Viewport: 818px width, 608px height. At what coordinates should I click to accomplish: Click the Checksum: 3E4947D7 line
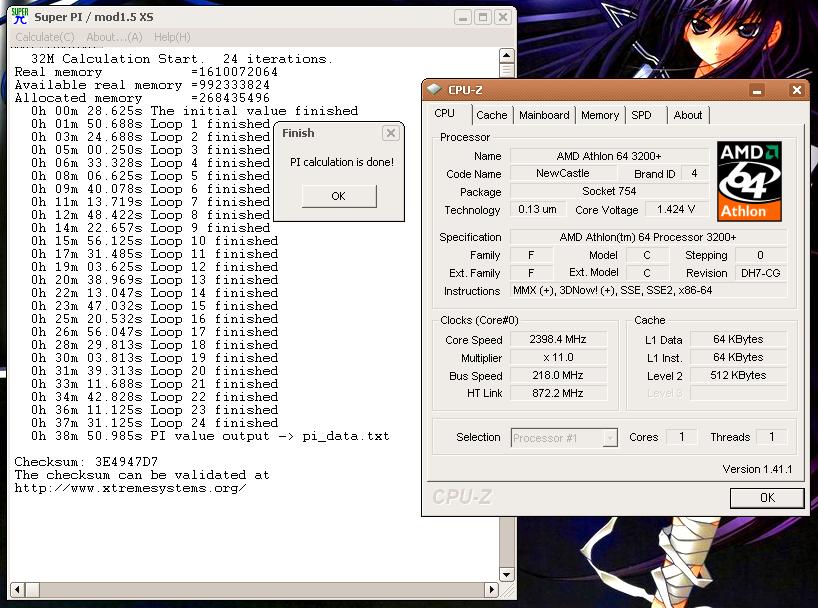pos(86,462)
